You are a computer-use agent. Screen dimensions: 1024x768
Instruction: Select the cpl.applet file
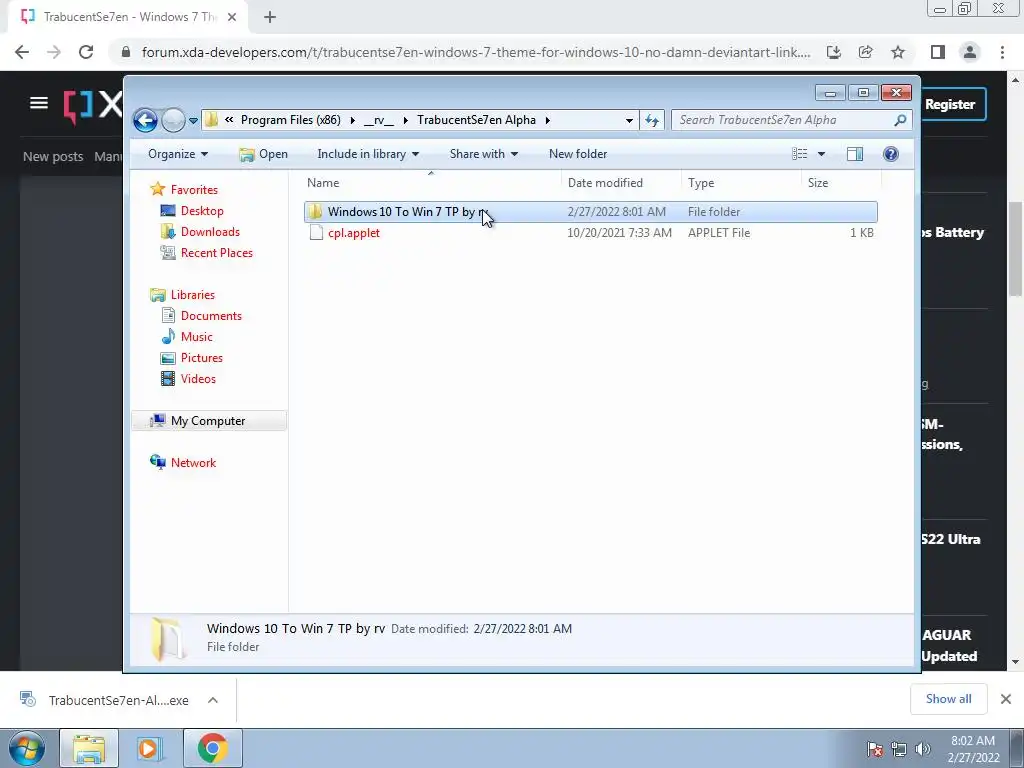point(590,233)
